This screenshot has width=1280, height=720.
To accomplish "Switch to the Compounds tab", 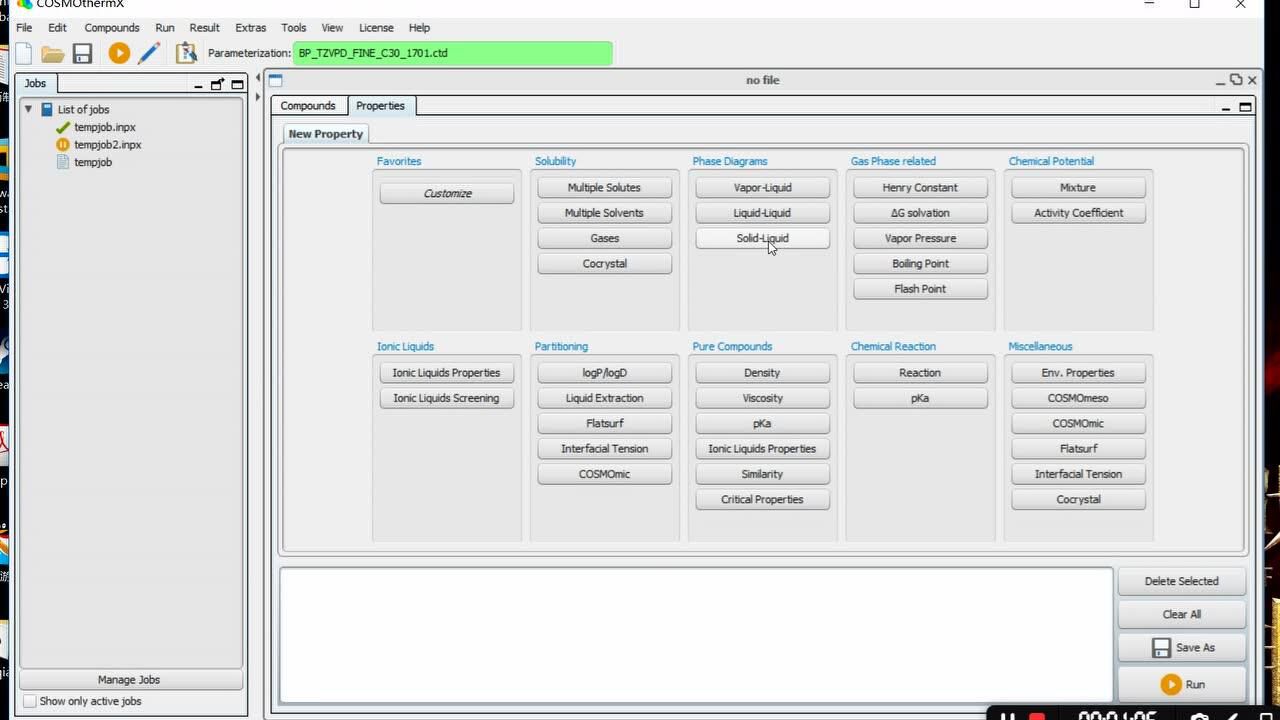I will coord(307,106).
